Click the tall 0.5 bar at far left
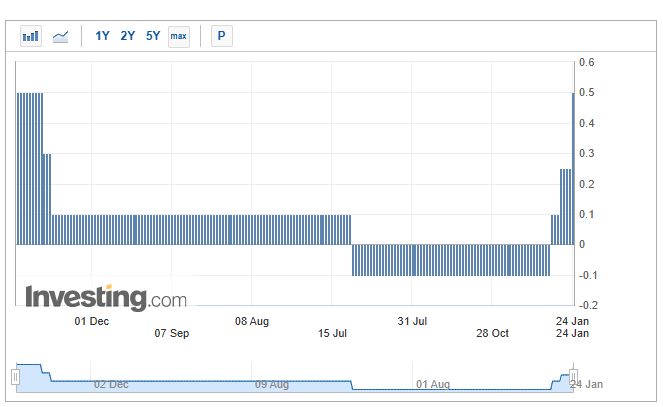The image size is (663, 407). (20, 168)
